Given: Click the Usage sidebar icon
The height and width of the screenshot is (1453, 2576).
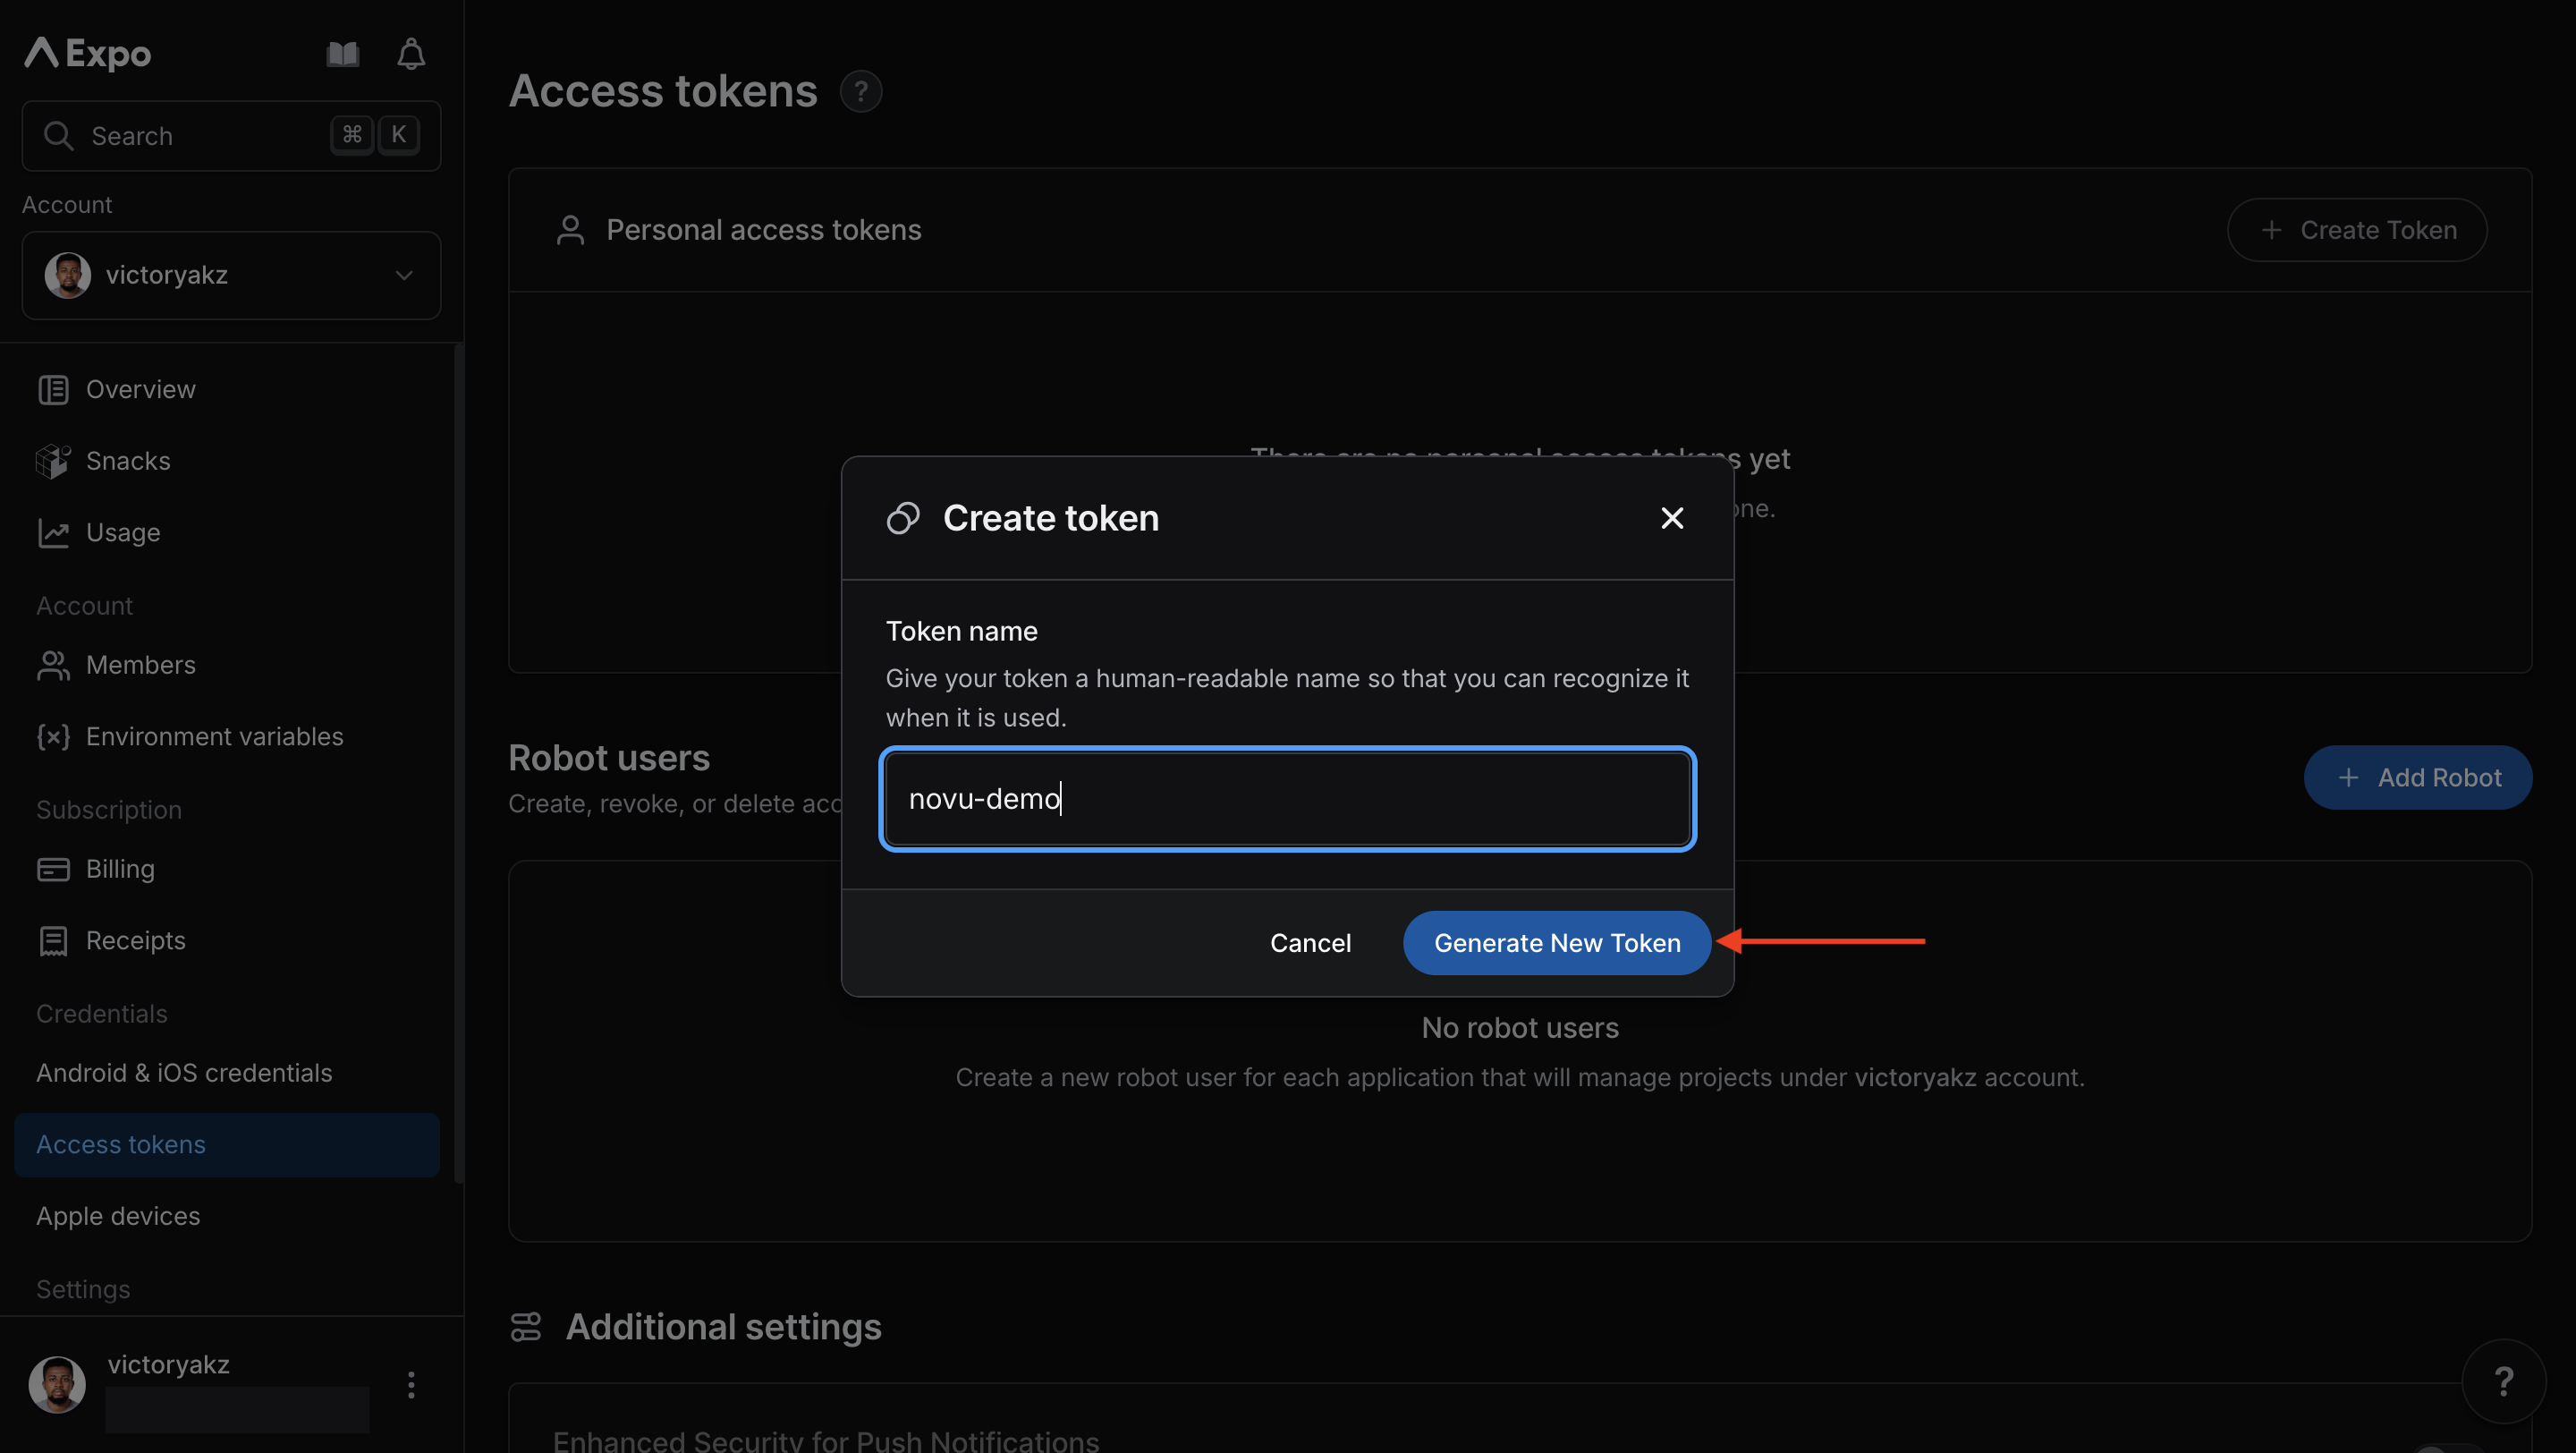Looking at the screenshot, I should coord(54,532).
